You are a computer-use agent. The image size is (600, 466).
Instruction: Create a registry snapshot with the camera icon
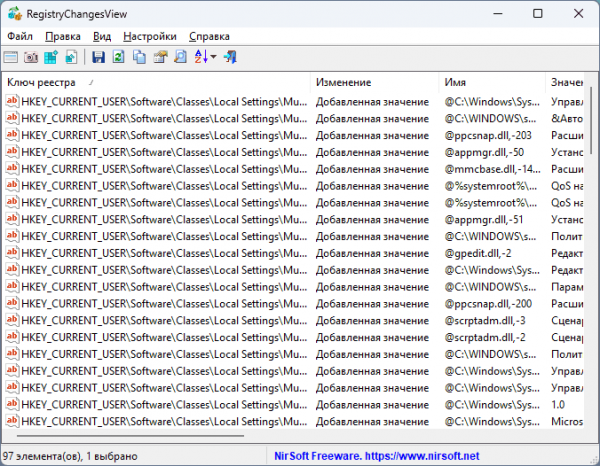coord(31,57)
